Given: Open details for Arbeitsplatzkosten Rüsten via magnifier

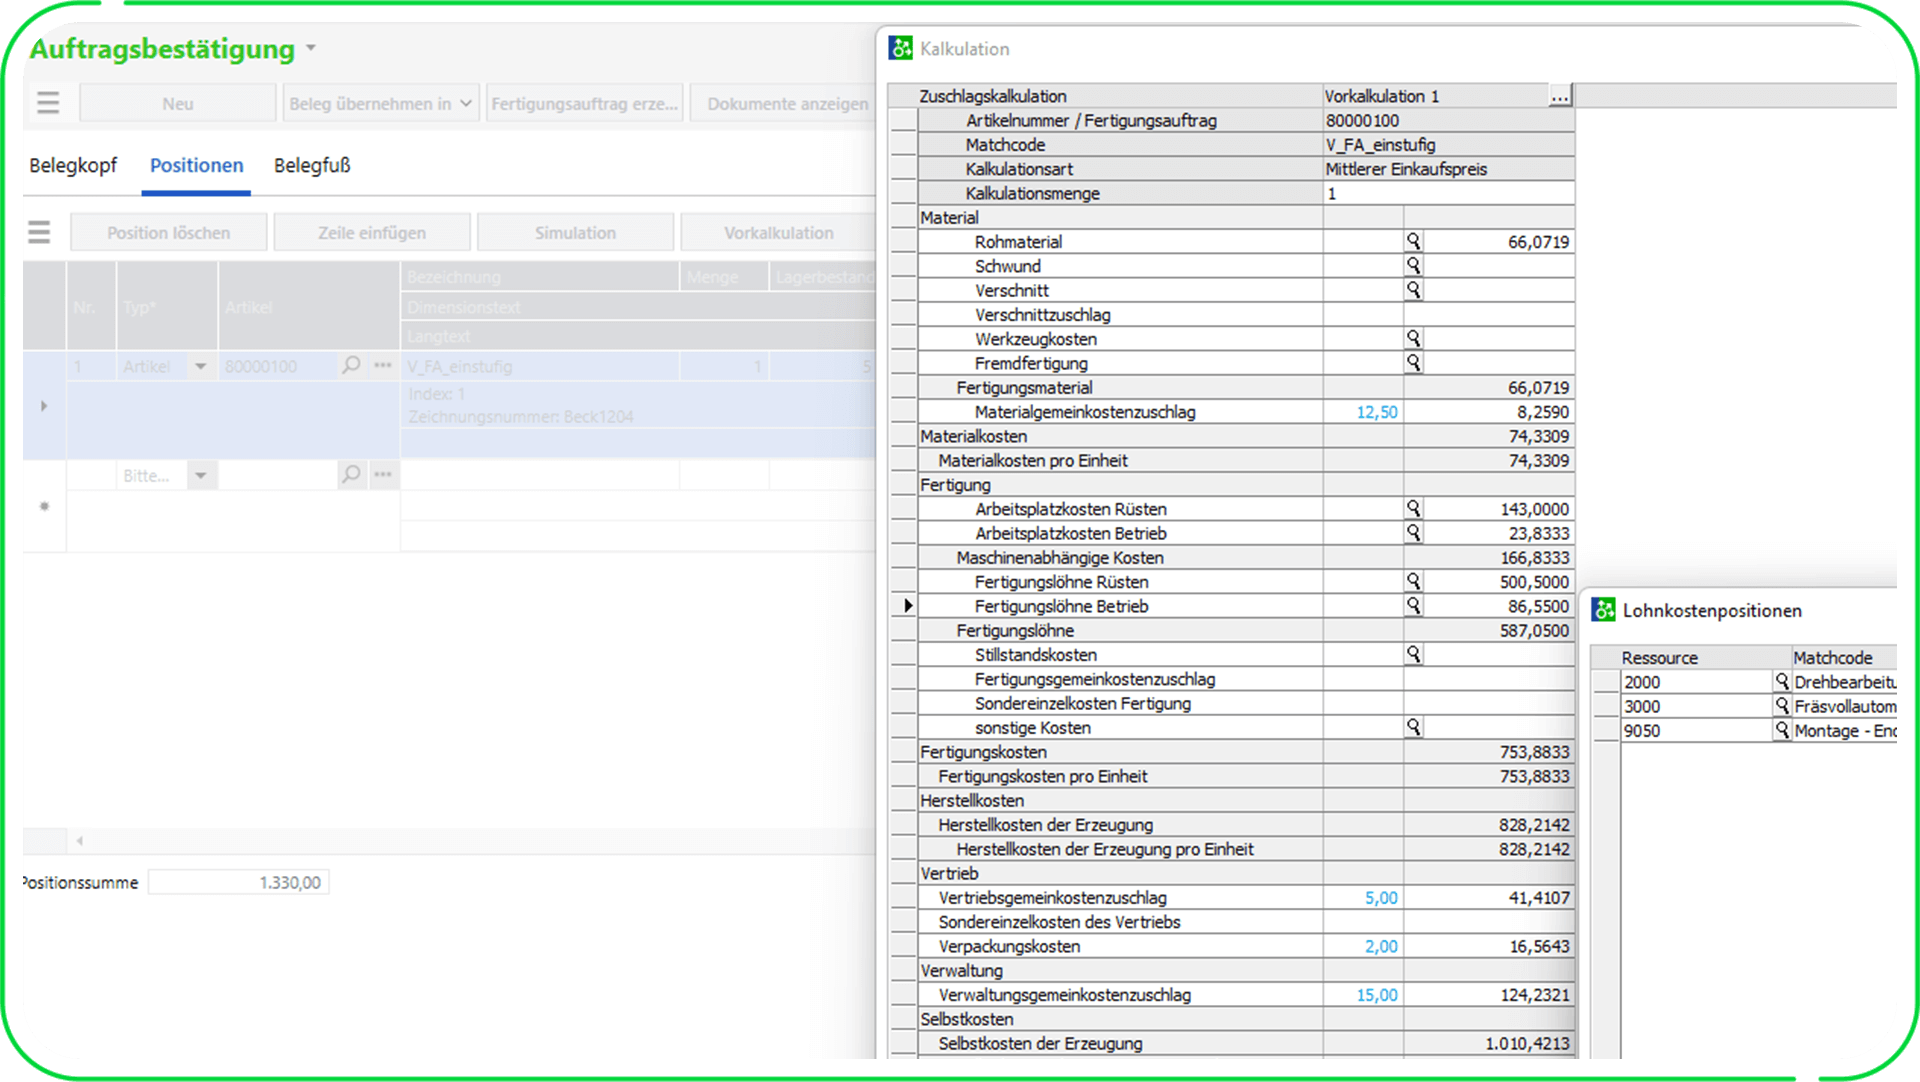Looking at the screenshot, I should click(1413, 508).
